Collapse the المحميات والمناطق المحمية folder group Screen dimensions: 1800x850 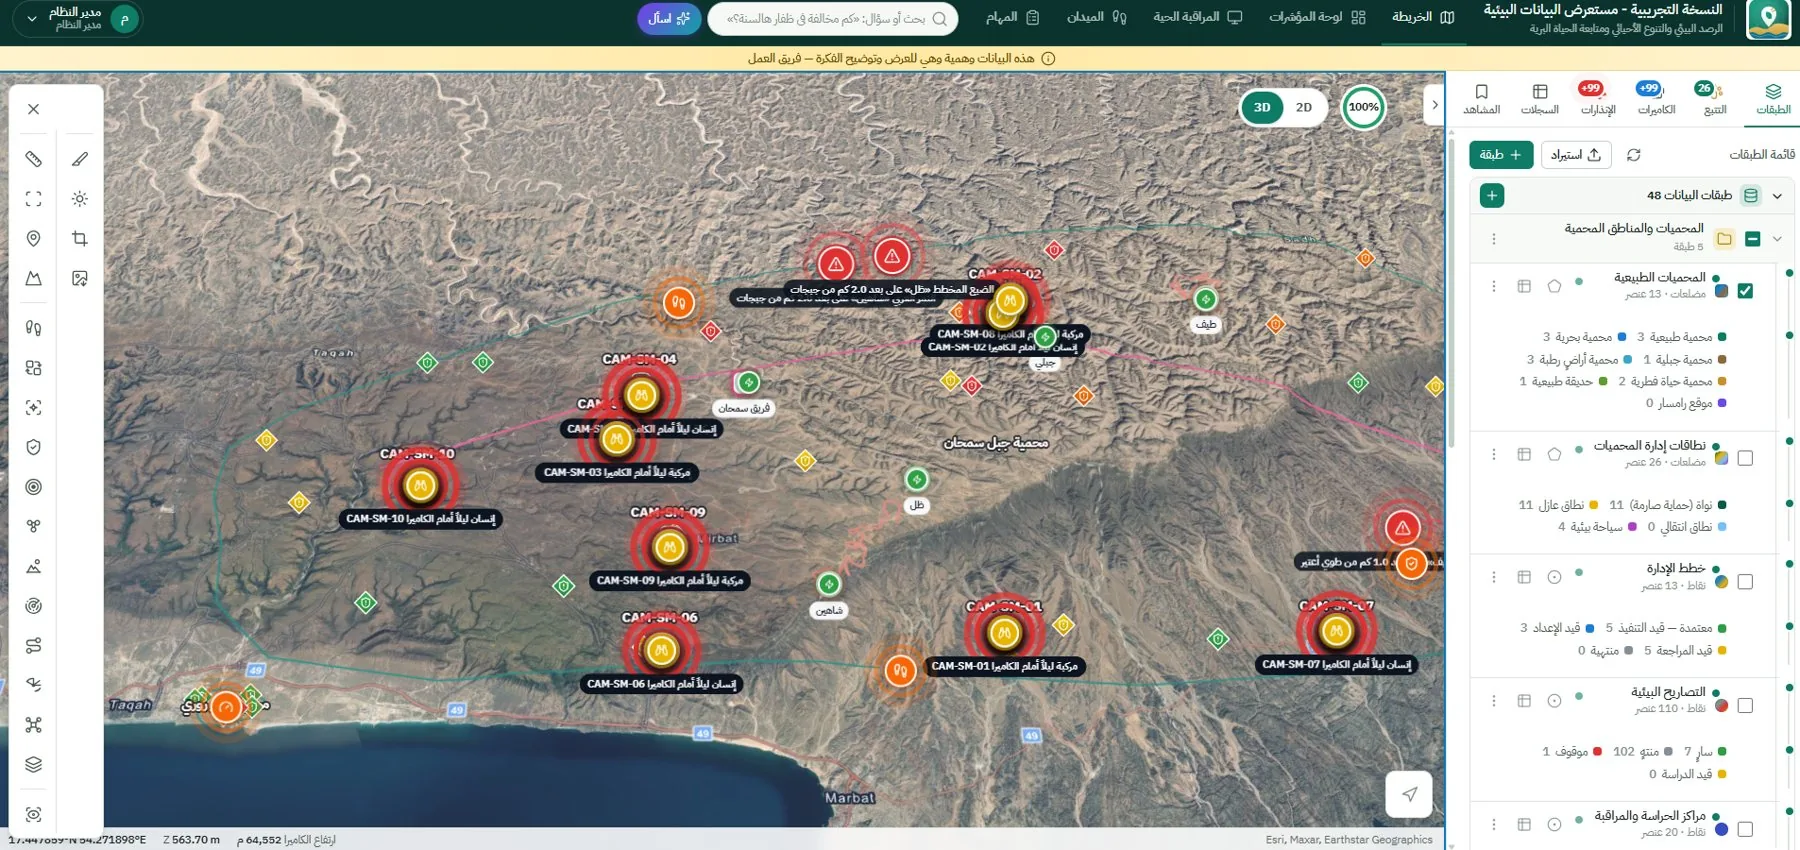1777,239
